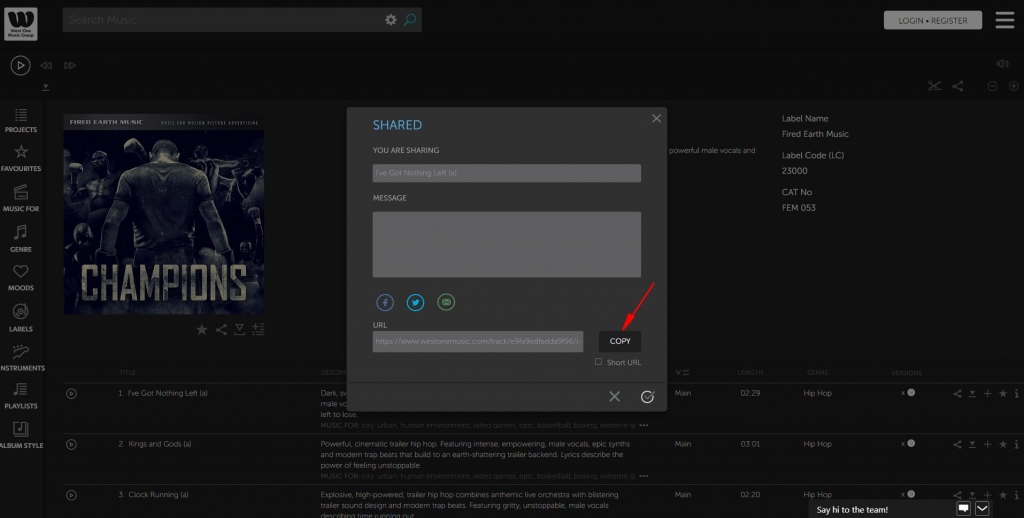Open Favourites in the sidebar
Image resolution: width=1024 pixels, height=518 pixels.
point(21,159)
